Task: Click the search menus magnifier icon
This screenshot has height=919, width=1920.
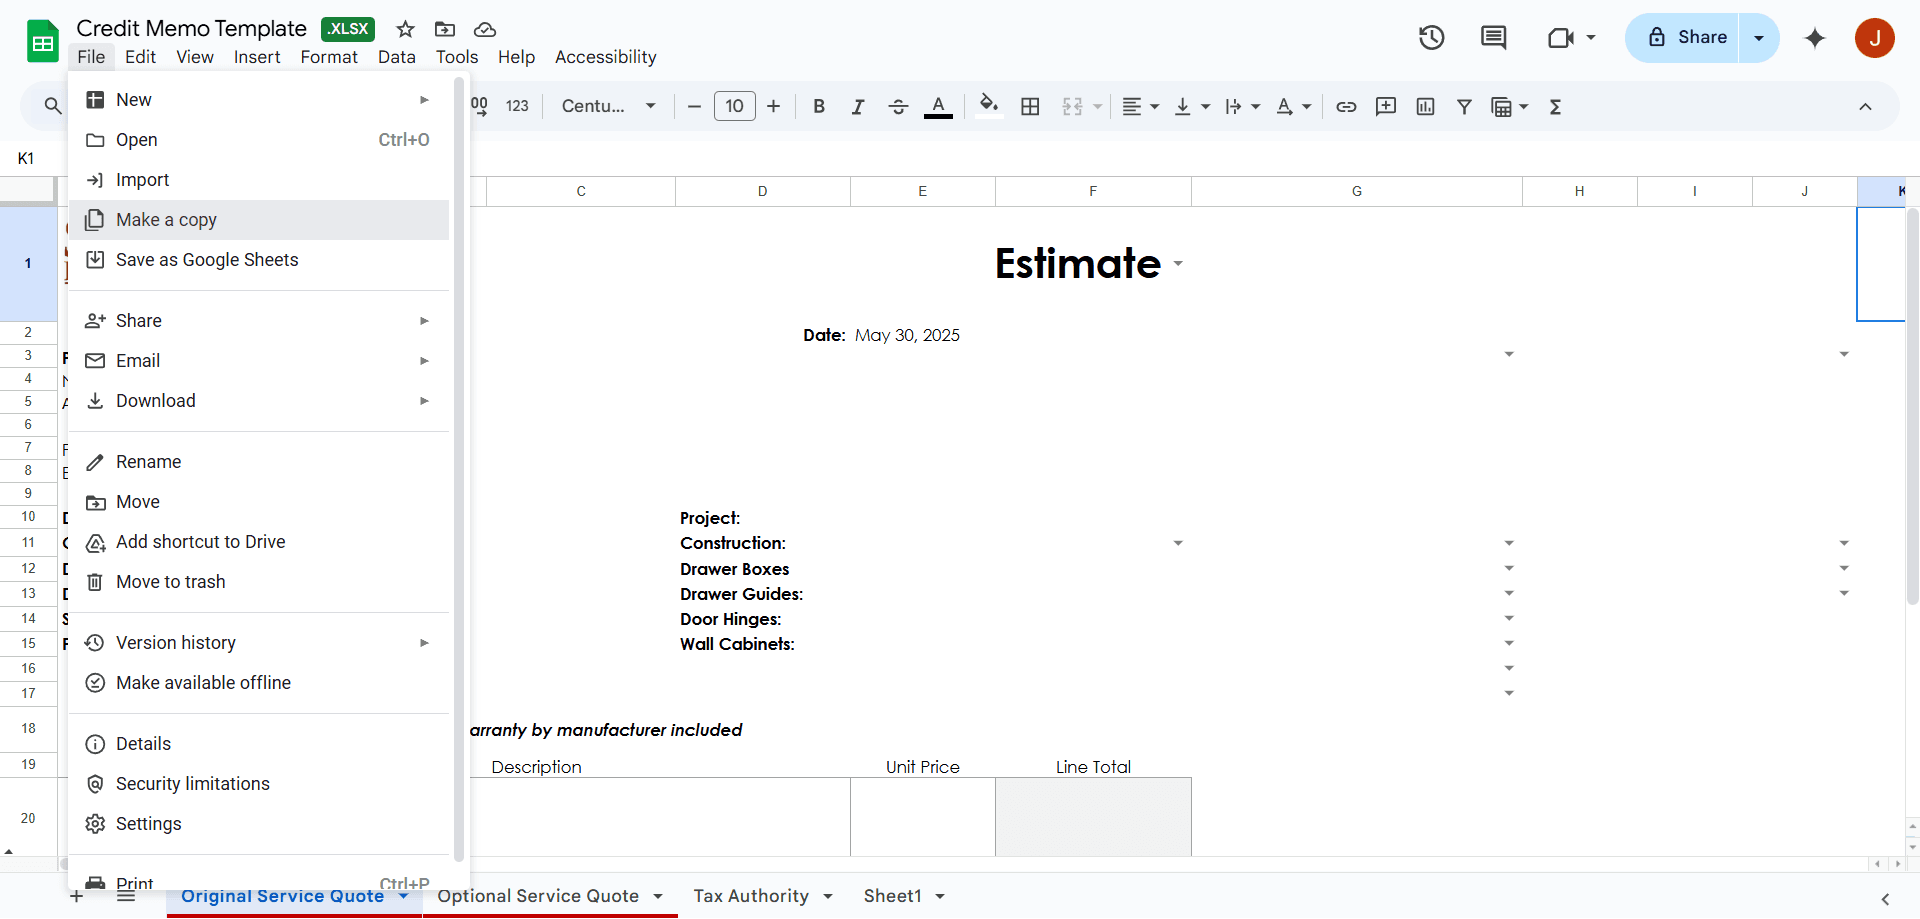Action: 53,106
